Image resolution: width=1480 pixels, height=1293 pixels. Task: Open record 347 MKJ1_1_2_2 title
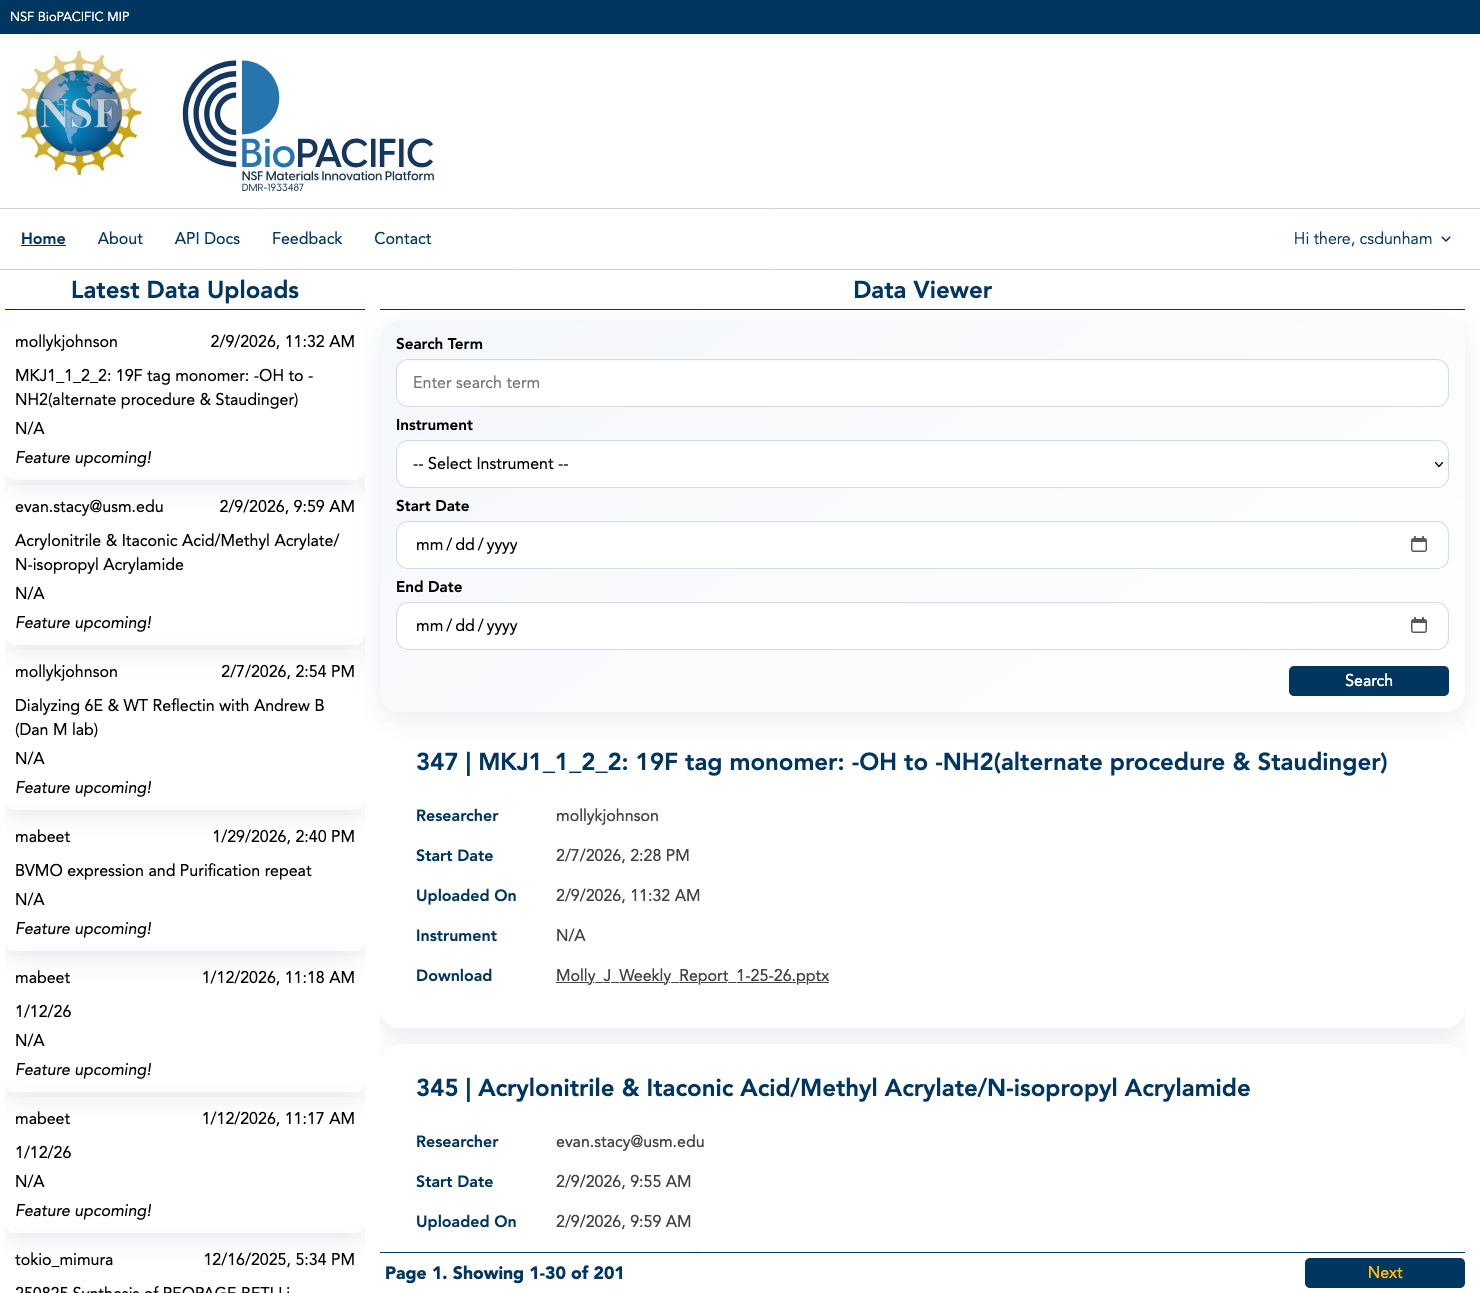901,762
